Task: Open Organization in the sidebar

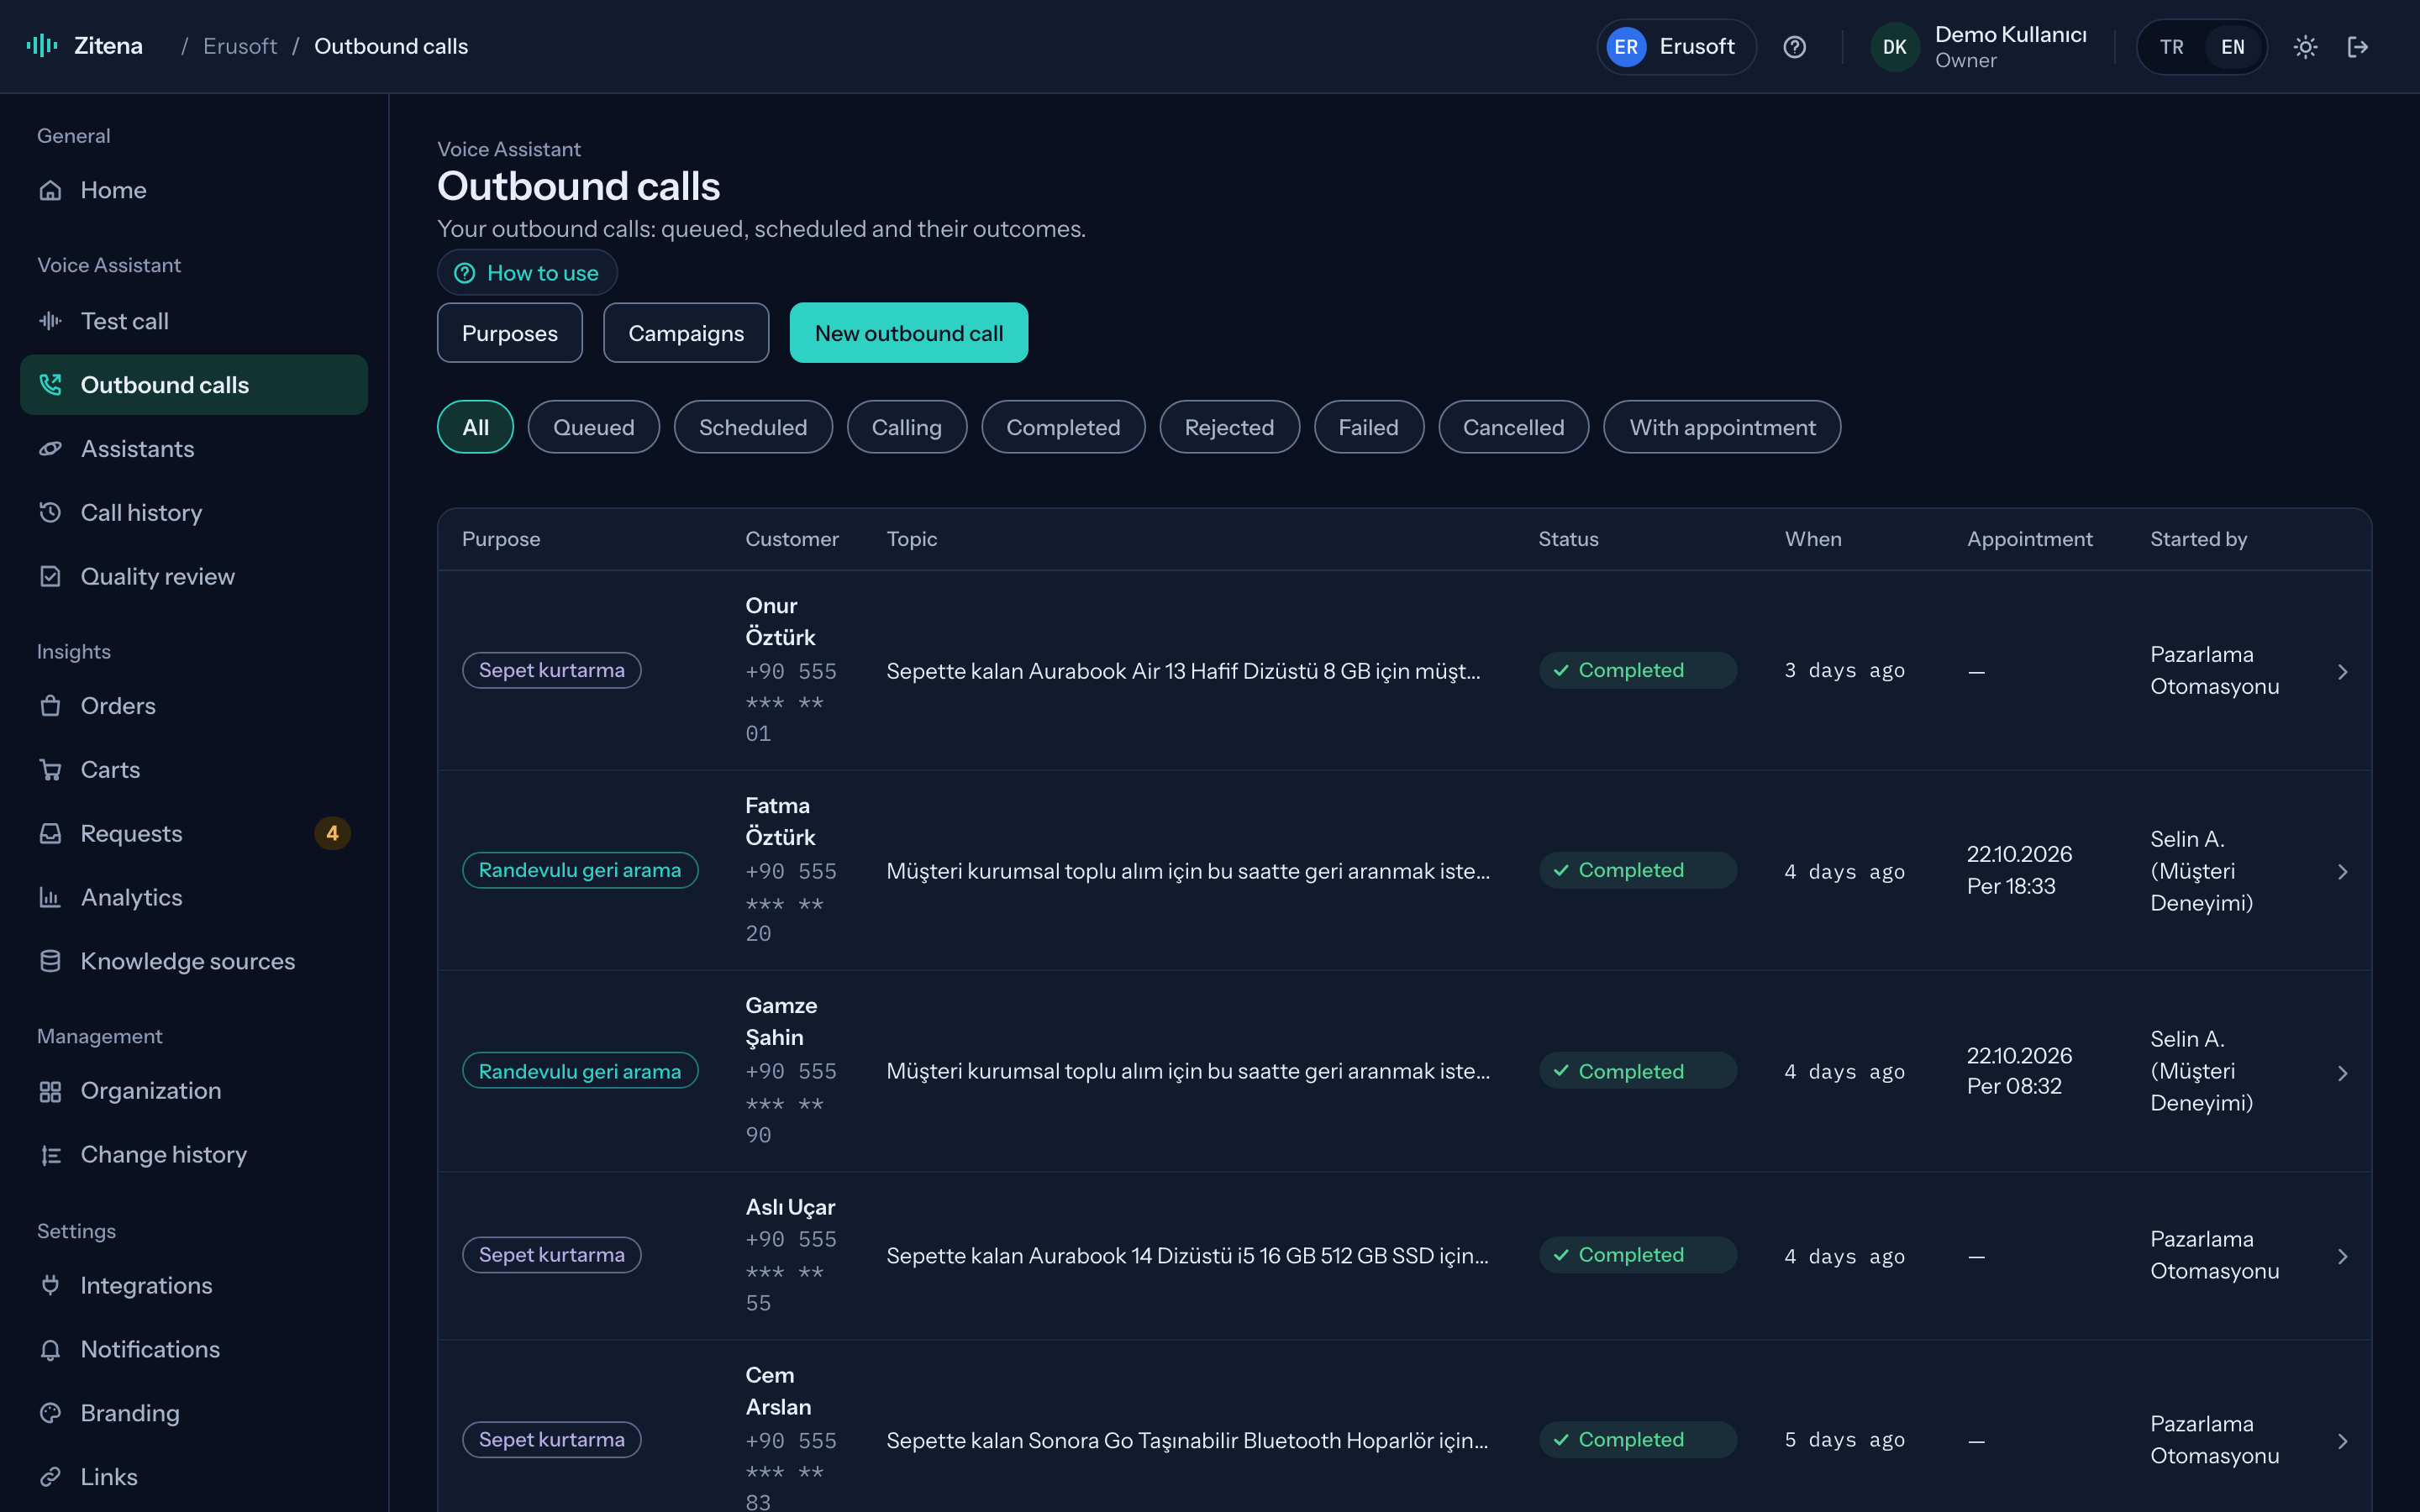Action: [194, 1091]
